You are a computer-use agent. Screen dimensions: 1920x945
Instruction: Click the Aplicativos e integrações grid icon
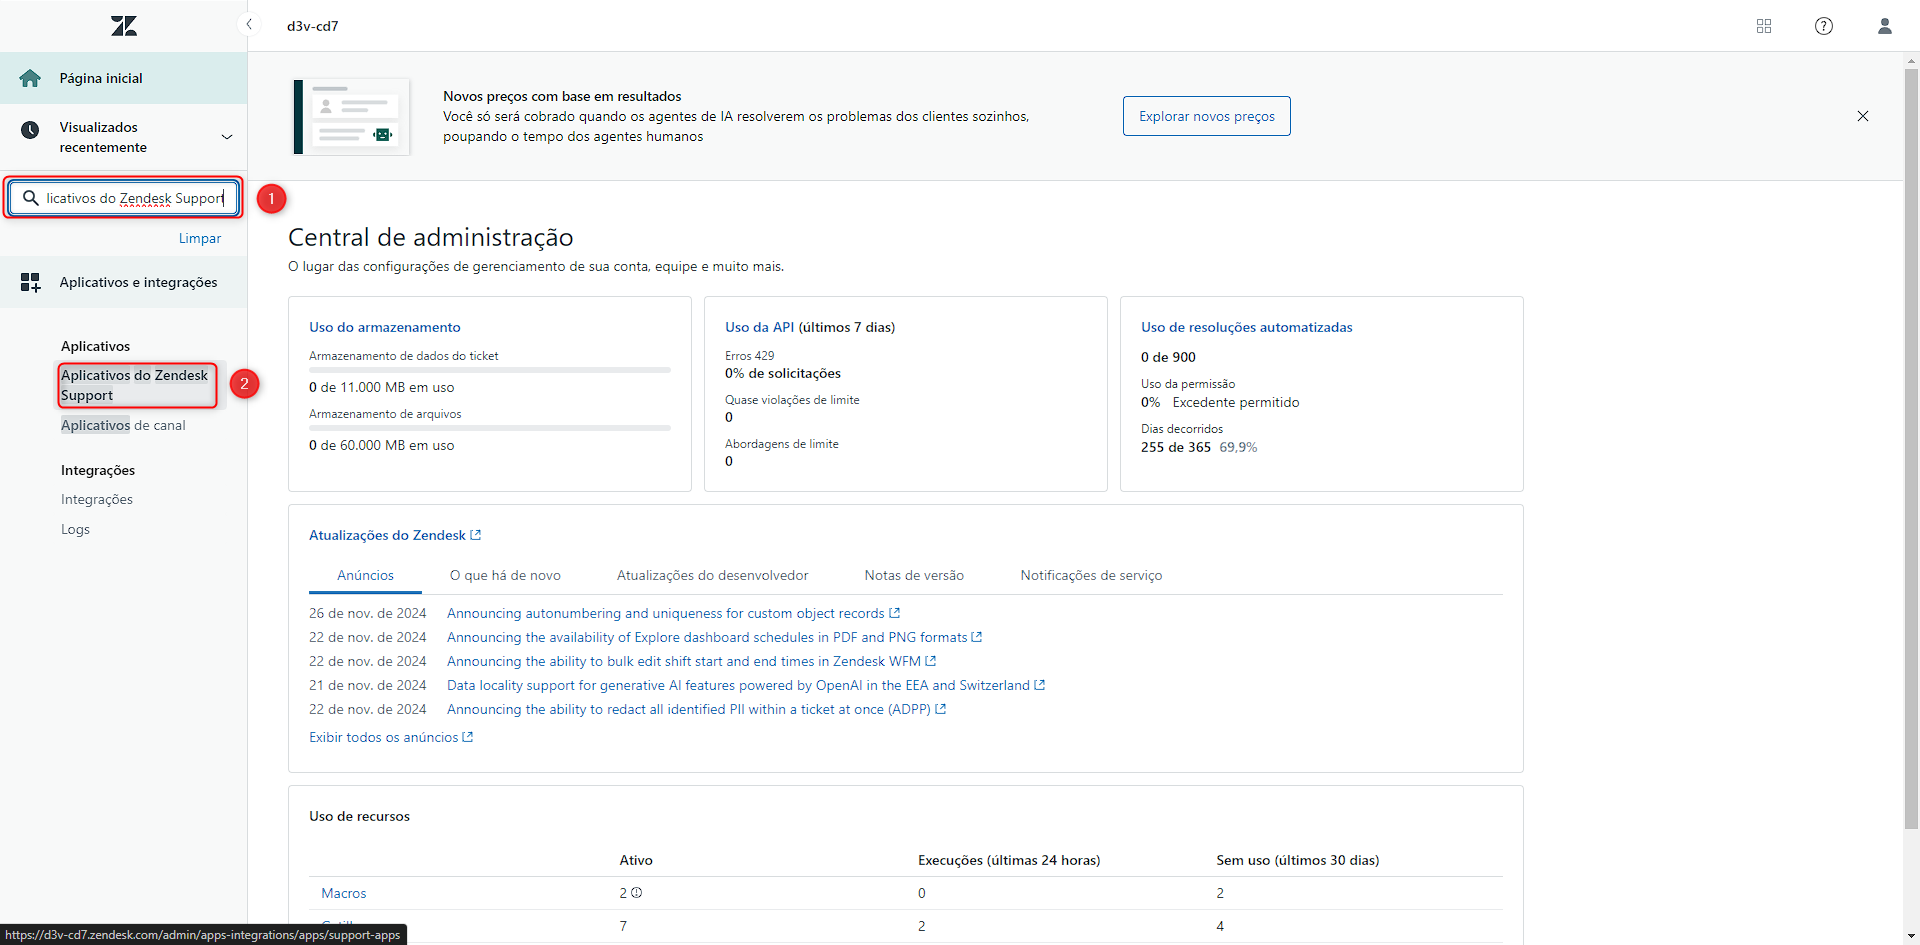pyautogui.click(x=31, y=283)
